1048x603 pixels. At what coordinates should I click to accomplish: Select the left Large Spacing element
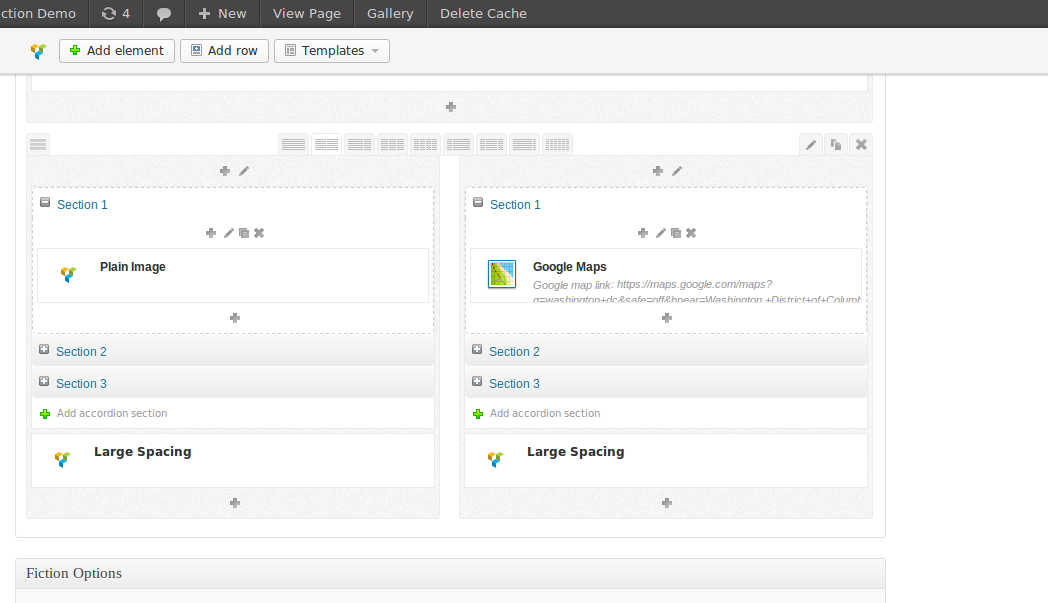pos(233,460)
